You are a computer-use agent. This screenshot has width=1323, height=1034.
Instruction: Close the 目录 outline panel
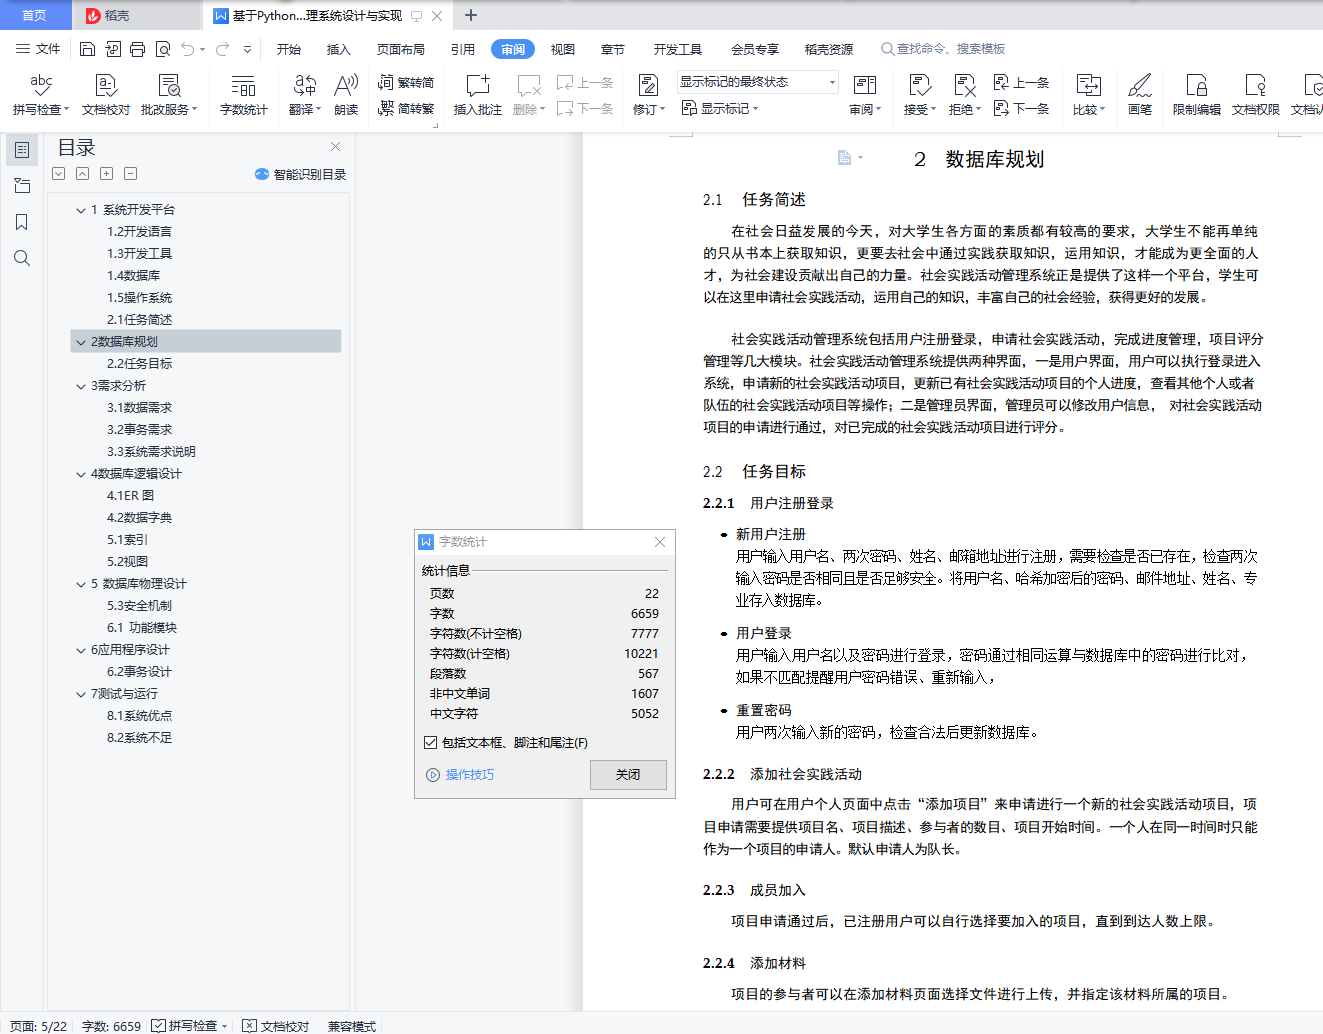click(x=335, y=147)
